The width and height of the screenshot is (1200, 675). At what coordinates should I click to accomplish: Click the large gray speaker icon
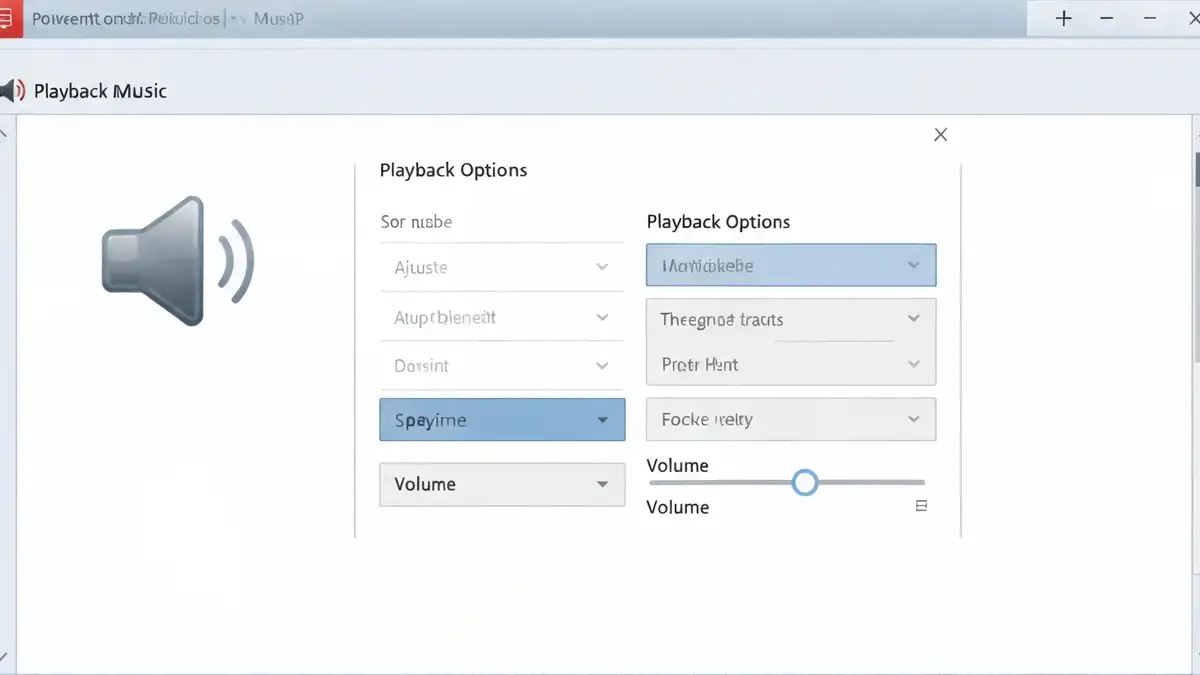coord(178,261)
